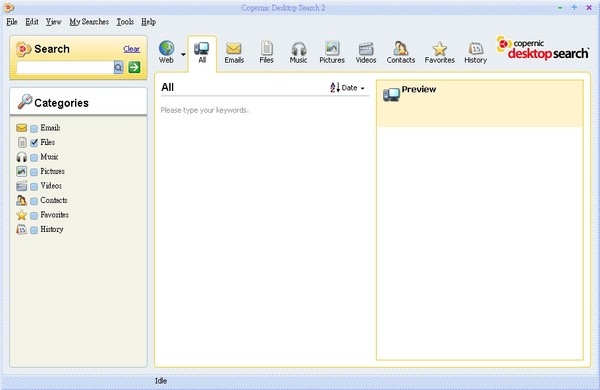Click the Clear link in Search panel
Viewport: 600px width, 390px height.
(x=132, y=49)
